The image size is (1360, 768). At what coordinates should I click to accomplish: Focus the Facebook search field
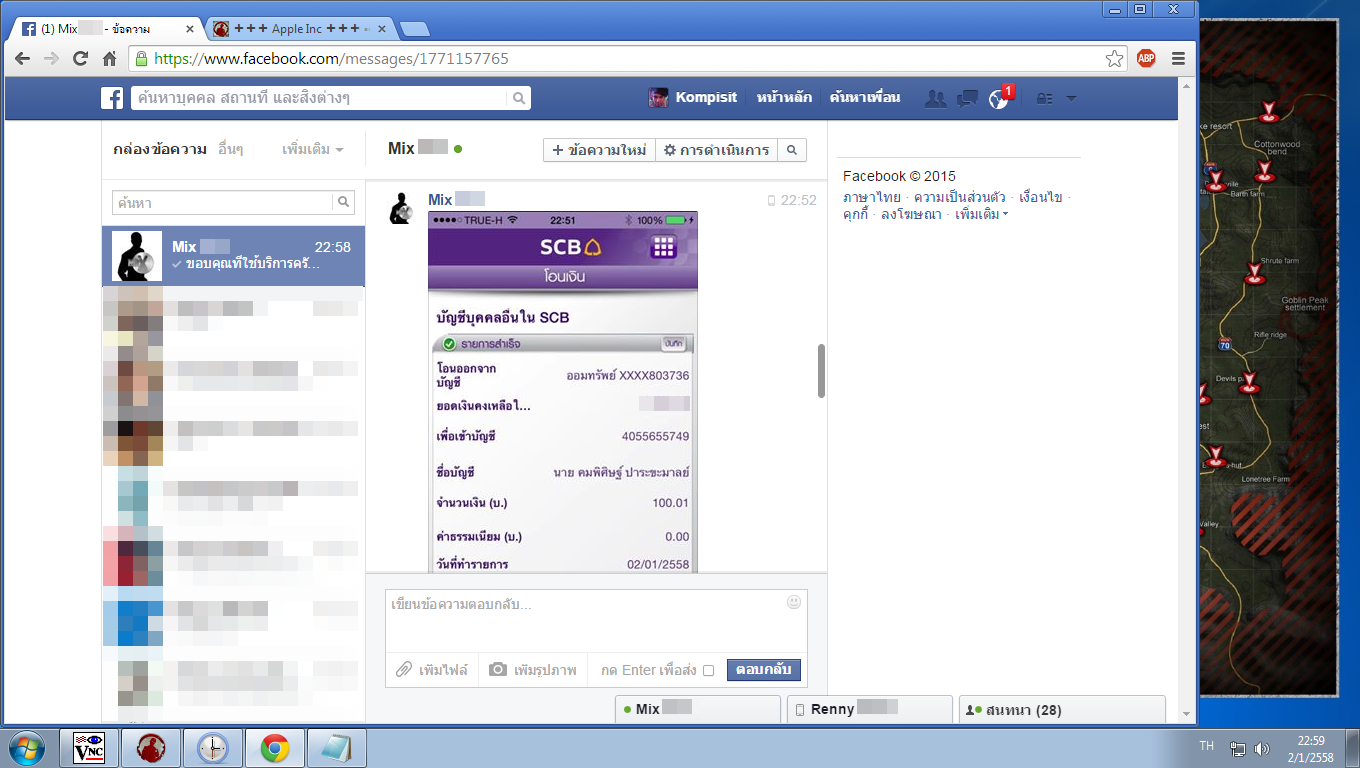[x=320, y=98]
